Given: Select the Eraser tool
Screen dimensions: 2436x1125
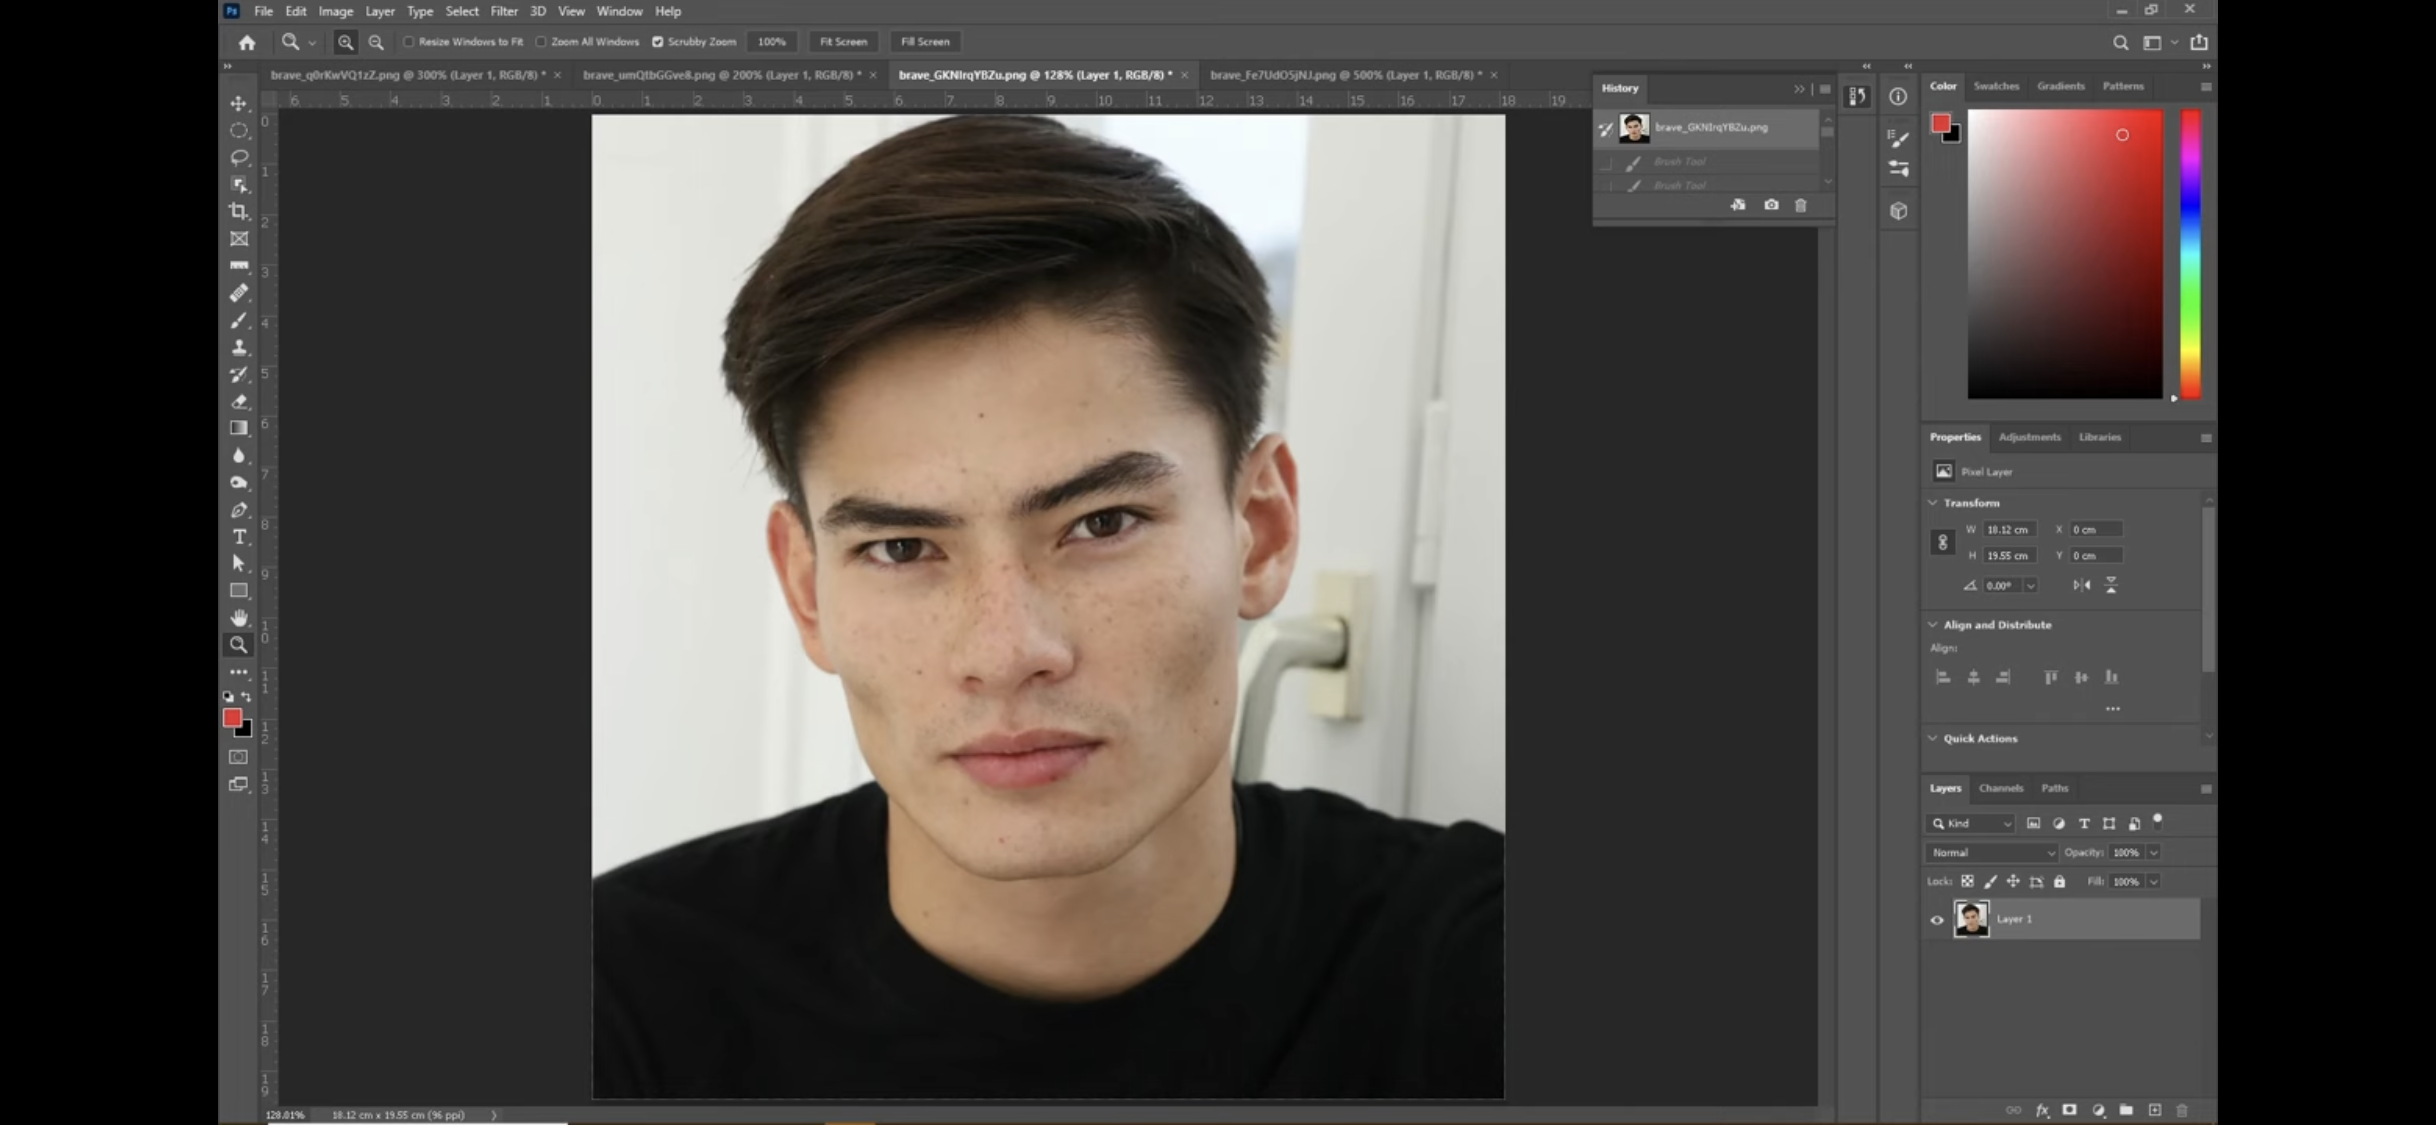Looking at the screenshot, I should click(x=239, y=401).
